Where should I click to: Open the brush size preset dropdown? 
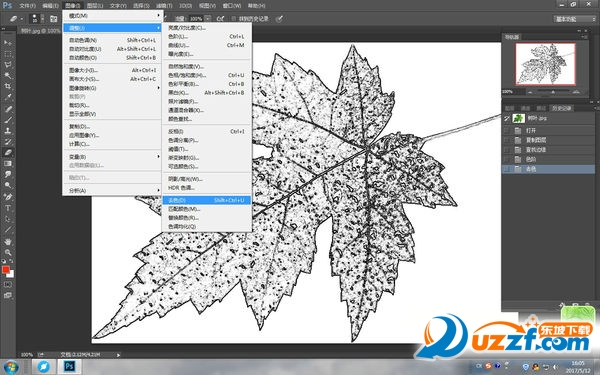(42, 18)
